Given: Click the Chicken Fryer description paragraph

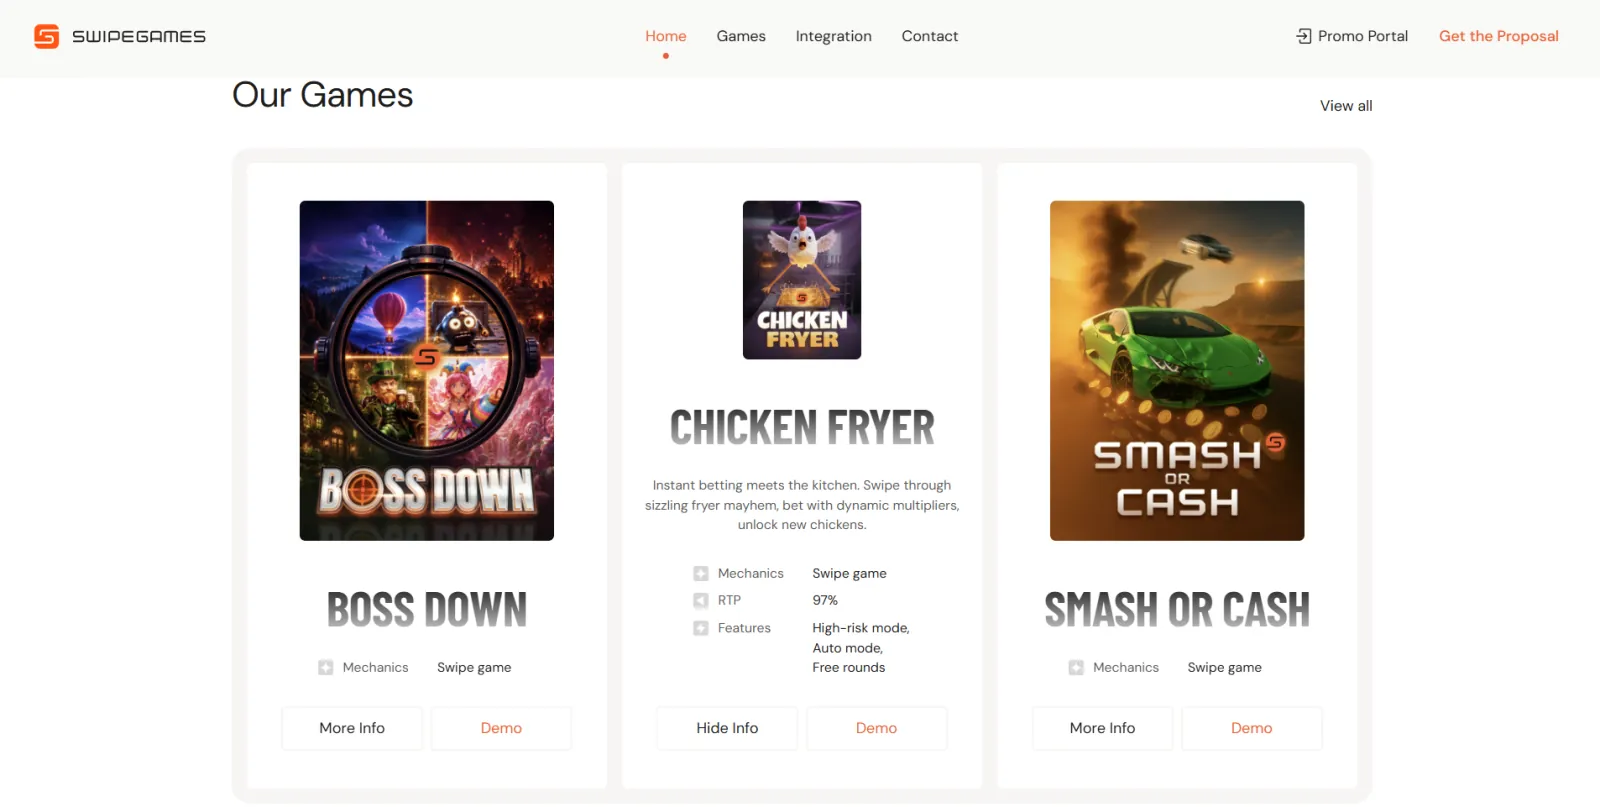Looking at the screenshot, I should pyautogui.click(x=802, y=505).
